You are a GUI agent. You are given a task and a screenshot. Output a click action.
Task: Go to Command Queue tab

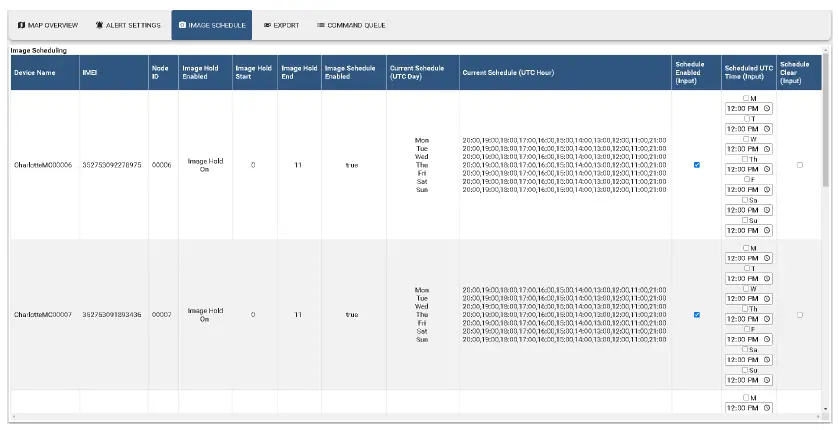pos(351,25)
